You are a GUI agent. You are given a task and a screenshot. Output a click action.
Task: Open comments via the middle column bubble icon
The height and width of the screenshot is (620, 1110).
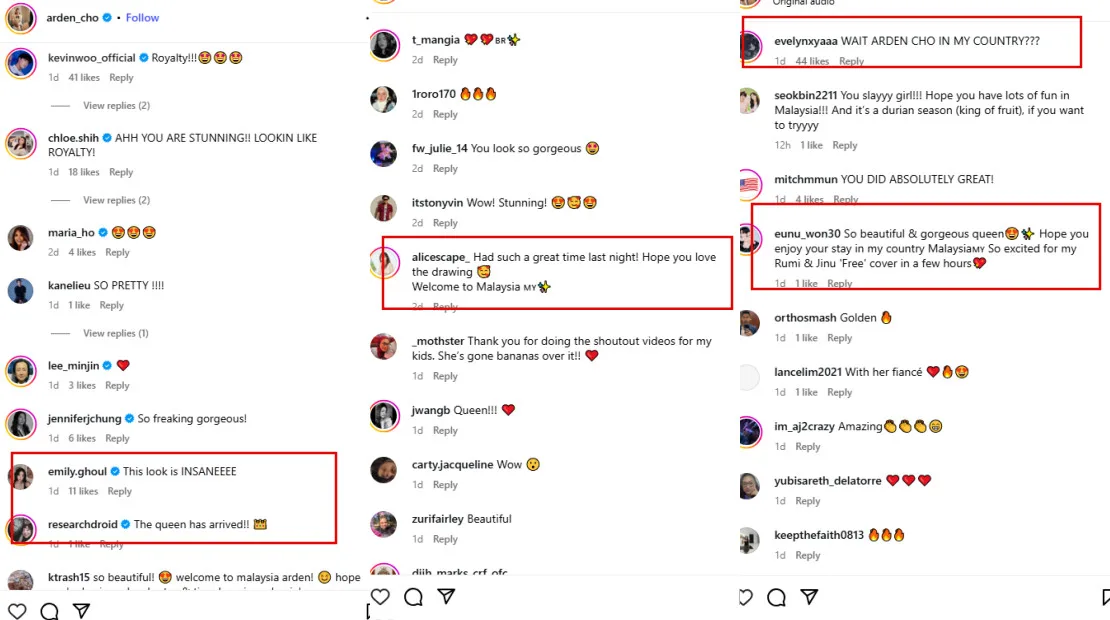pos(413,597)
